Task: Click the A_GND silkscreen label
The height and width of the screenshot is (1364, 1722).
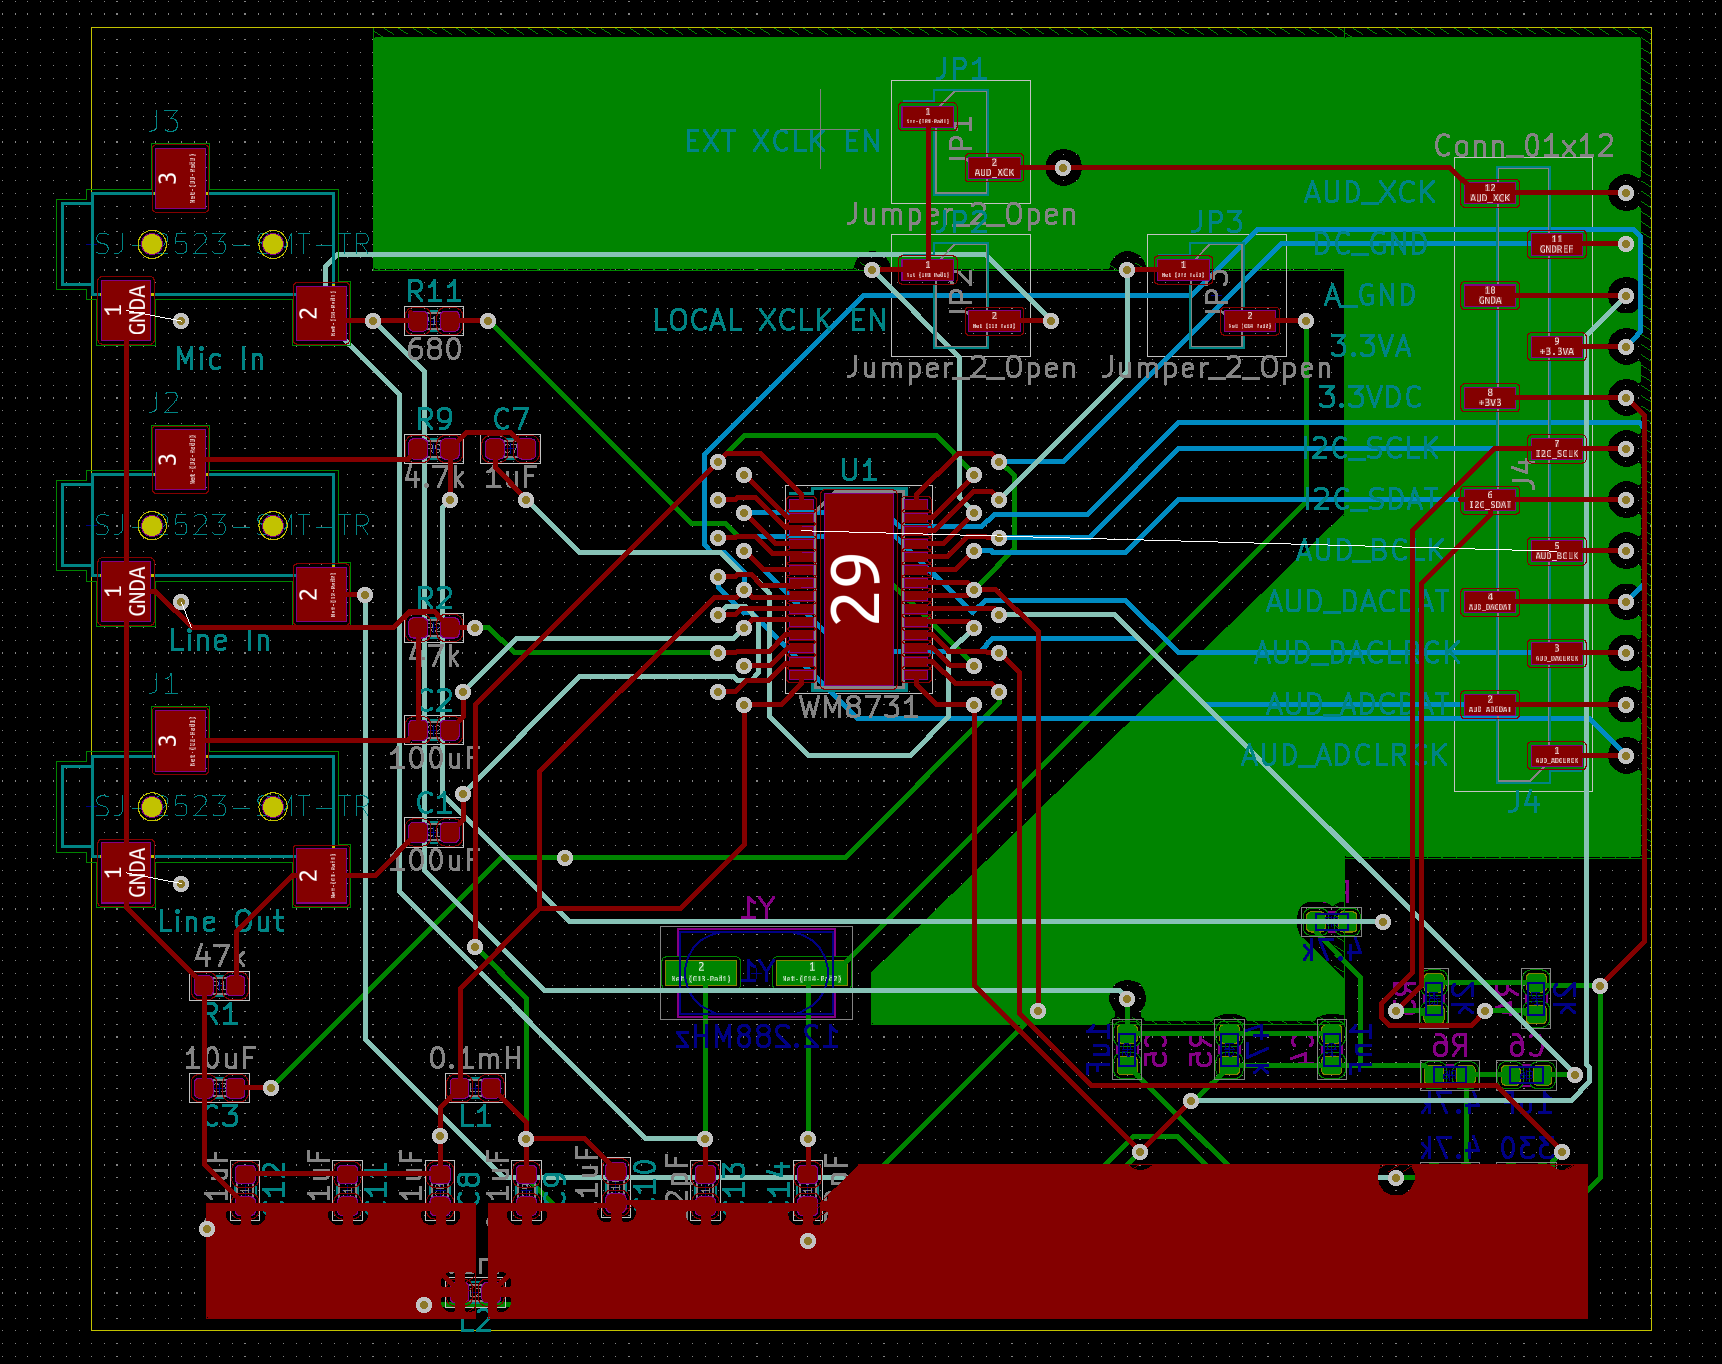Action: click(1370, 296)
